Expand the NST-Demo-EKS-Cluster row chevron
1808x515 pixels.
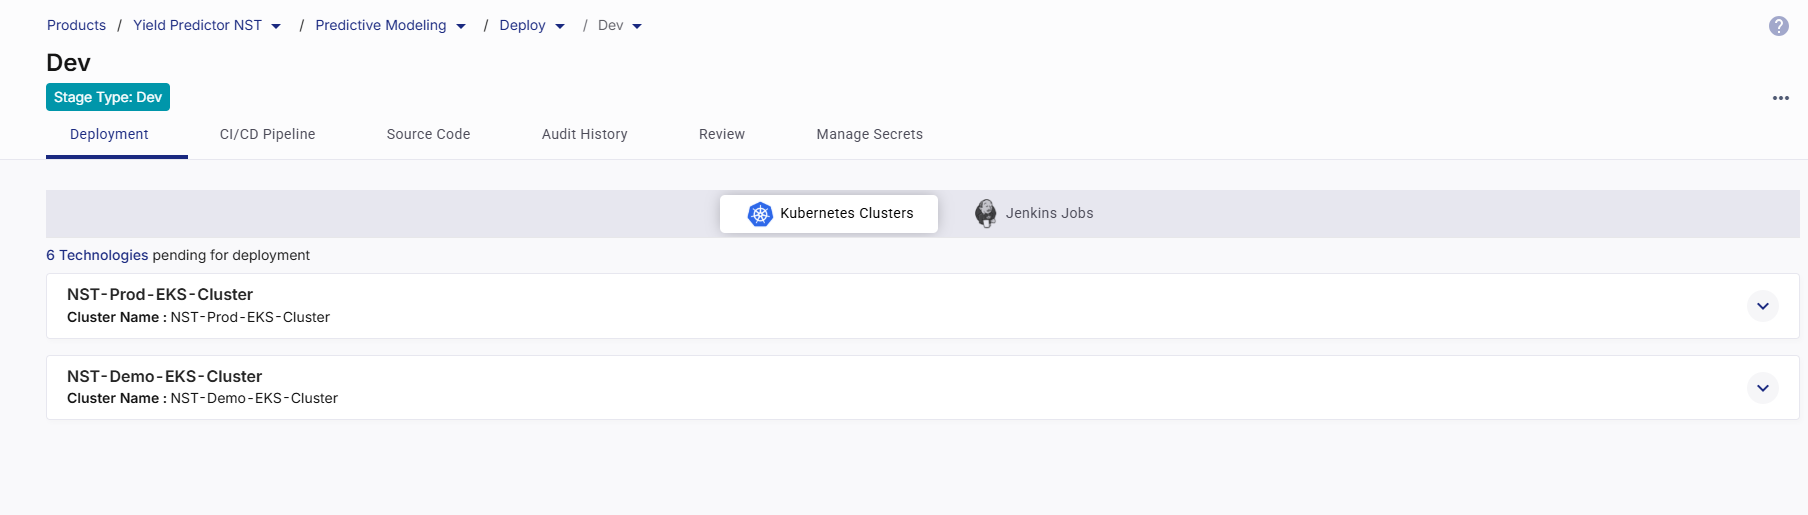(1762, 388)
